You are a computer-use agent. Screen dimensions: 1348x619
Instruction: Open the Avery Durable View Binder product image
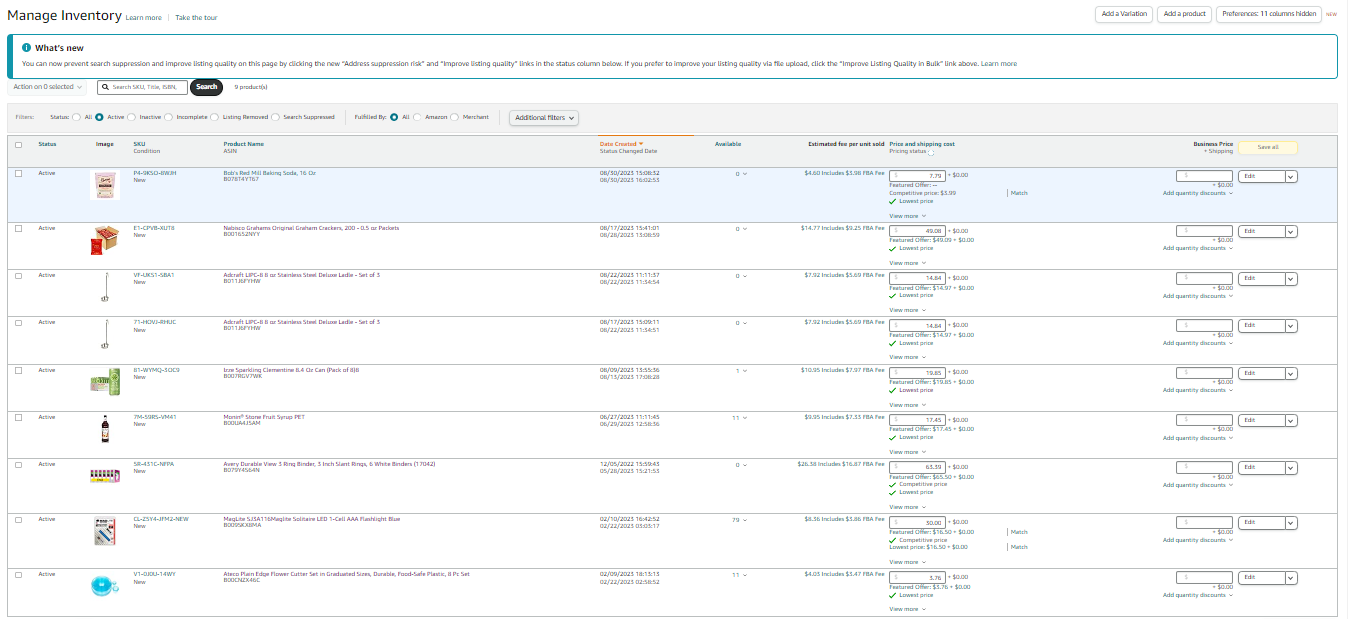coord(105,474)
